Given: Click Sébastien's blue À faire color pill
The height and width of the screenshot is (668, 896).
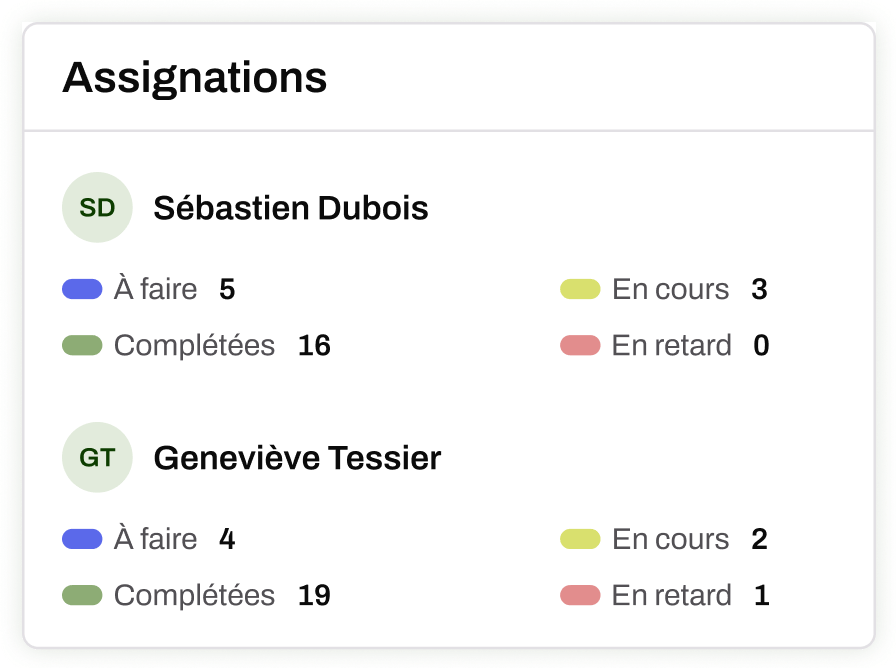Looking at the screenshot, I should [82, 290].
